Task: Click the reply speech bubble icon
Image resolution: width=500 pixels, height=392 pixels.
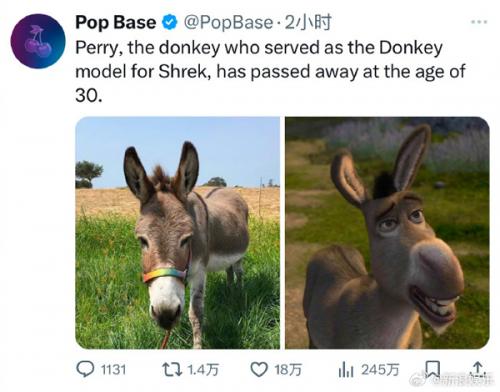Action: click(x=85, y=369)
